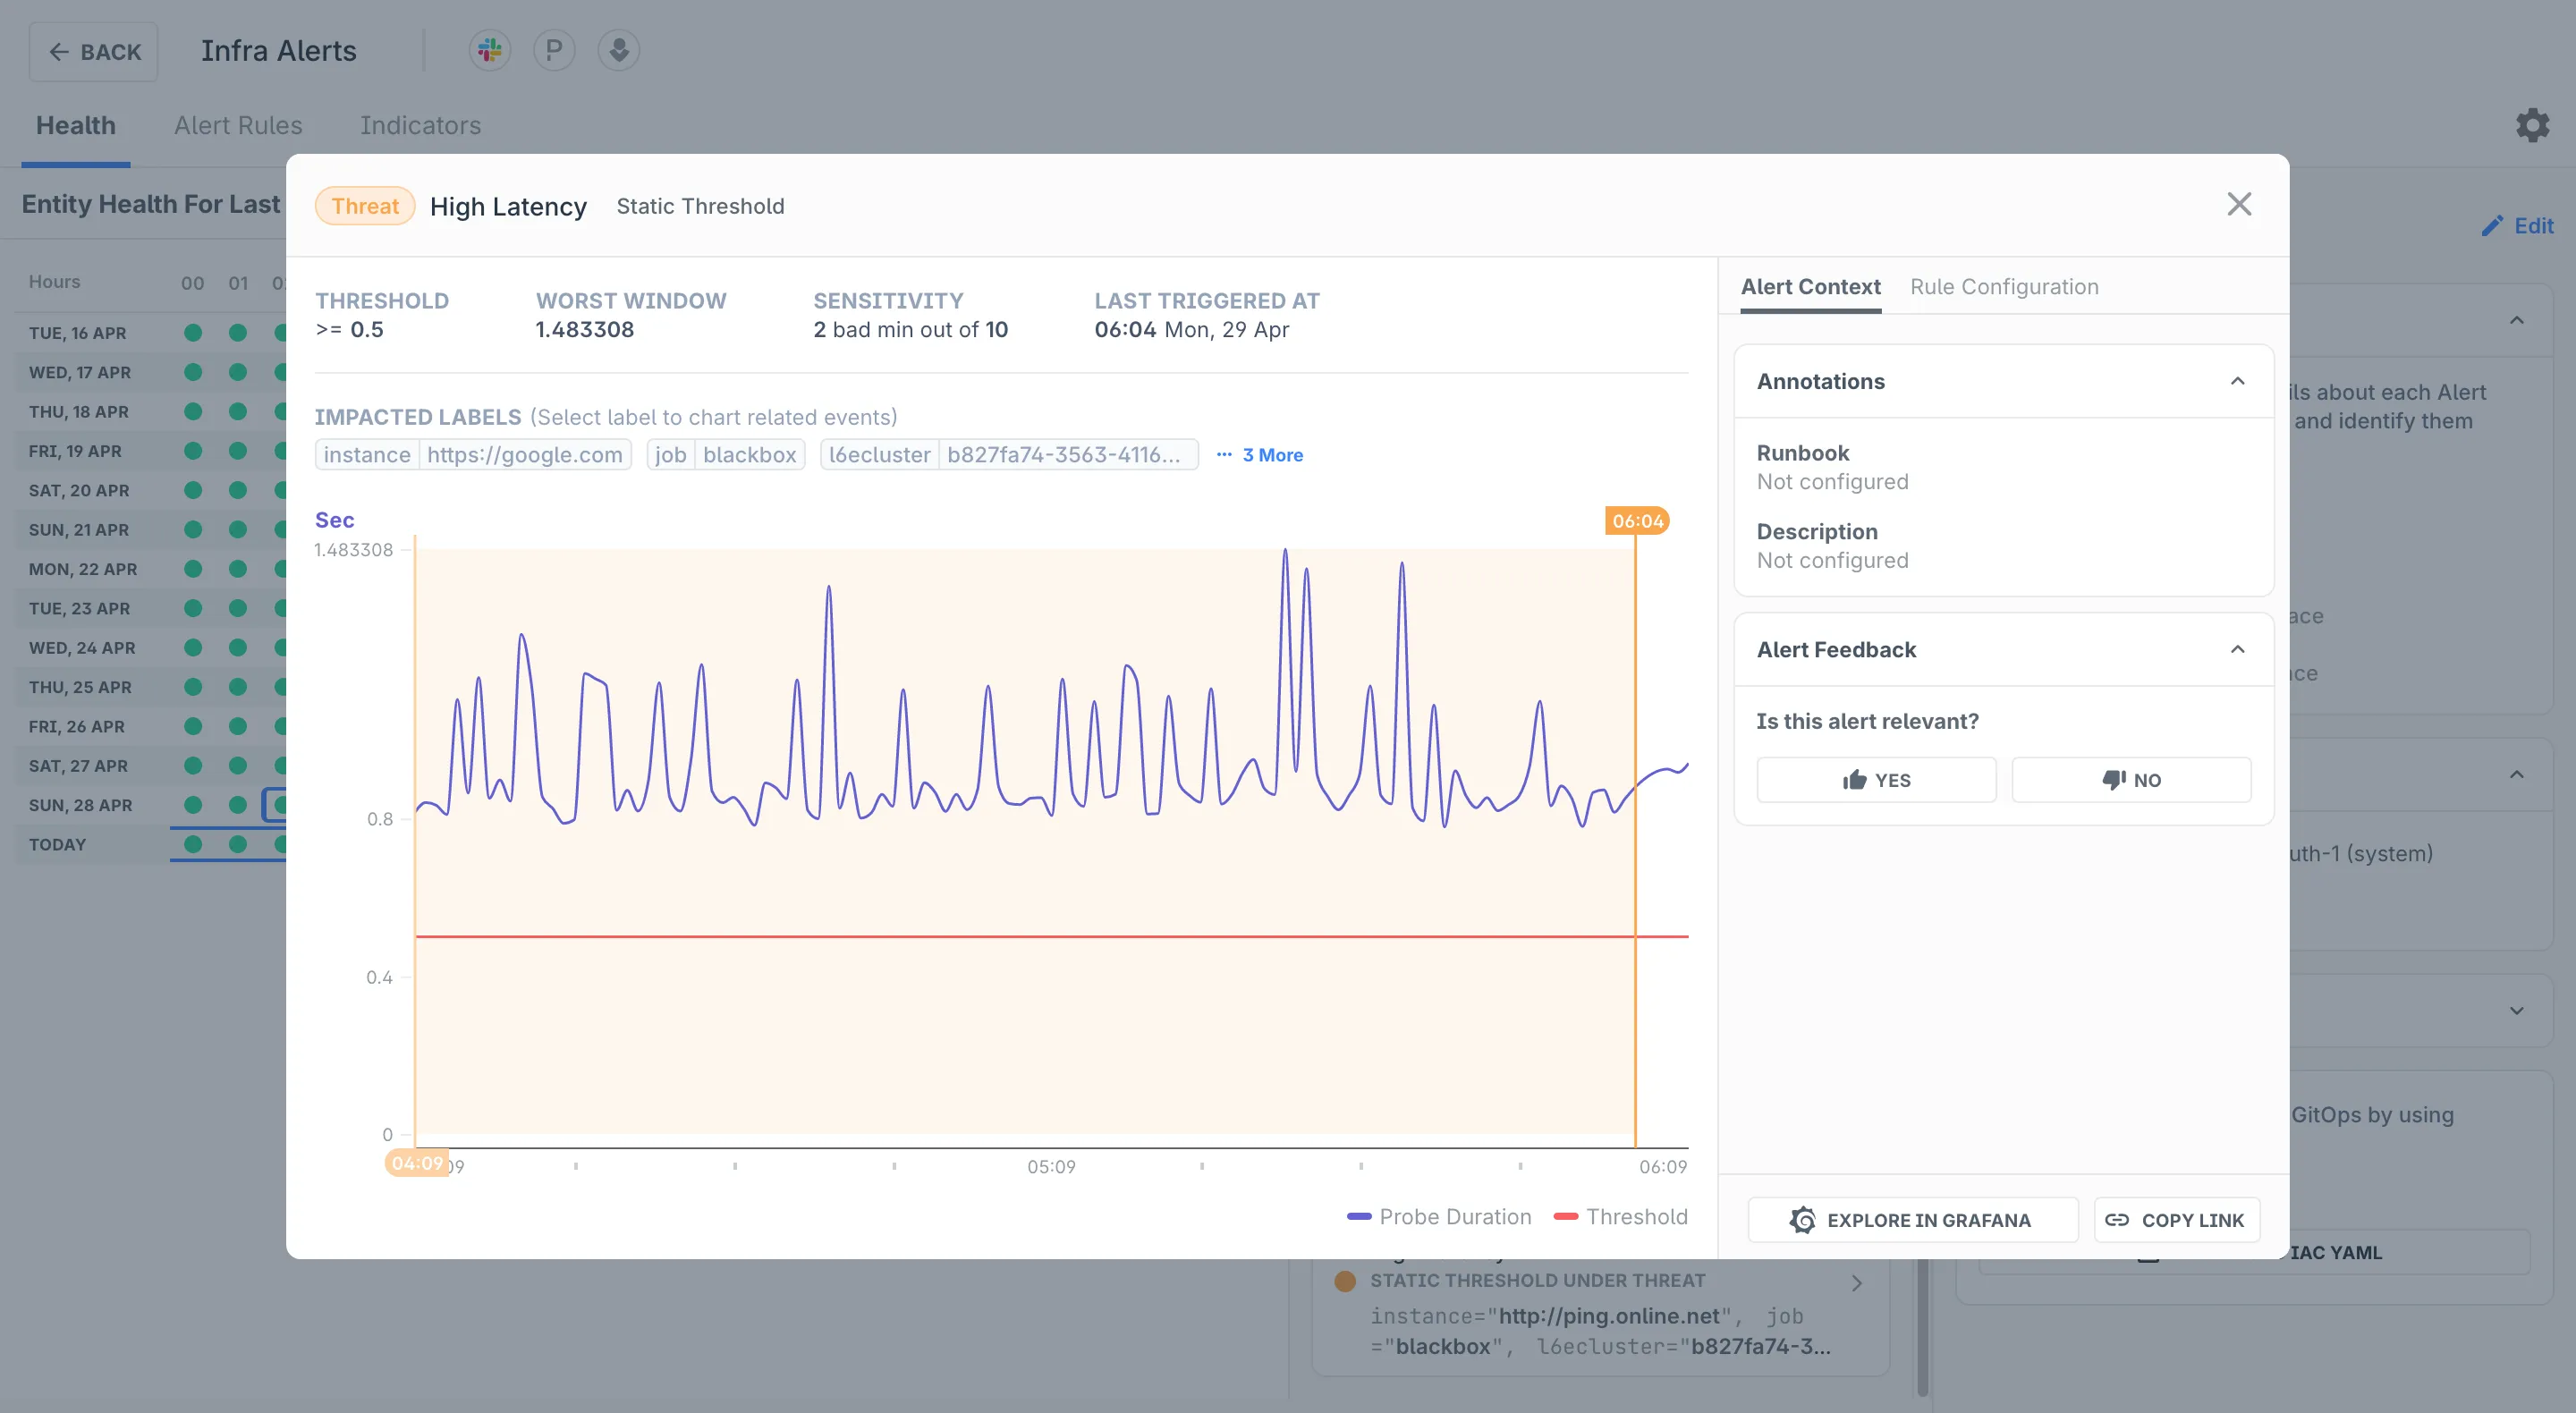
Task: Select the l6ecluster label chip
Action: 1009,455
